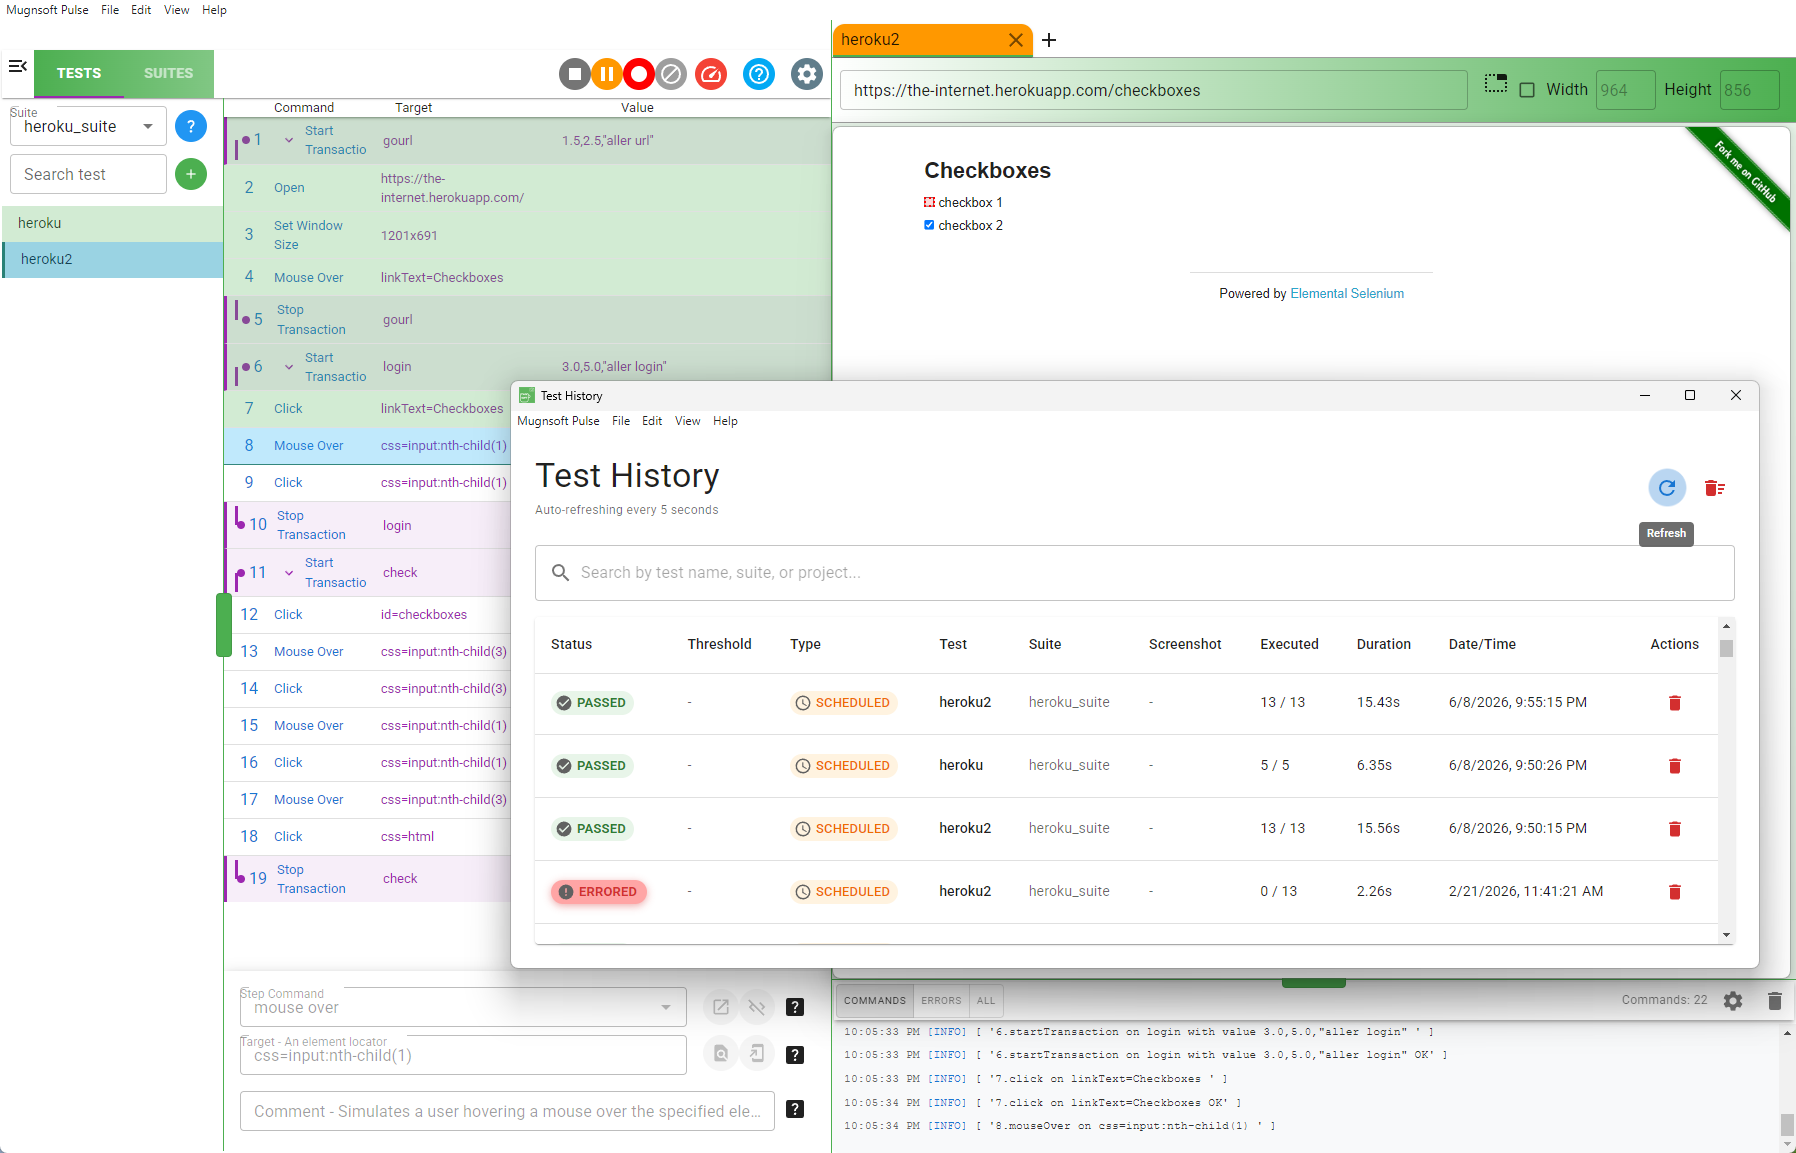Delete the heroku 9:50:26 PM history row
Viewport: 1796px width, 1153px height.
click(1674, 766)
